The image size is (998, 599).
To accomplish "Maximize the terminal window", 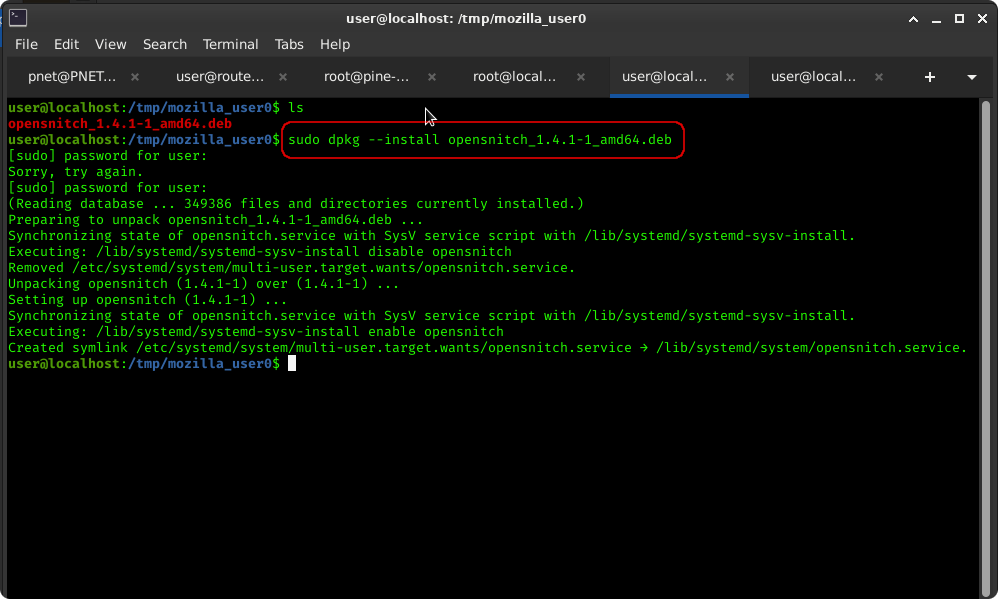I will 959,19.
